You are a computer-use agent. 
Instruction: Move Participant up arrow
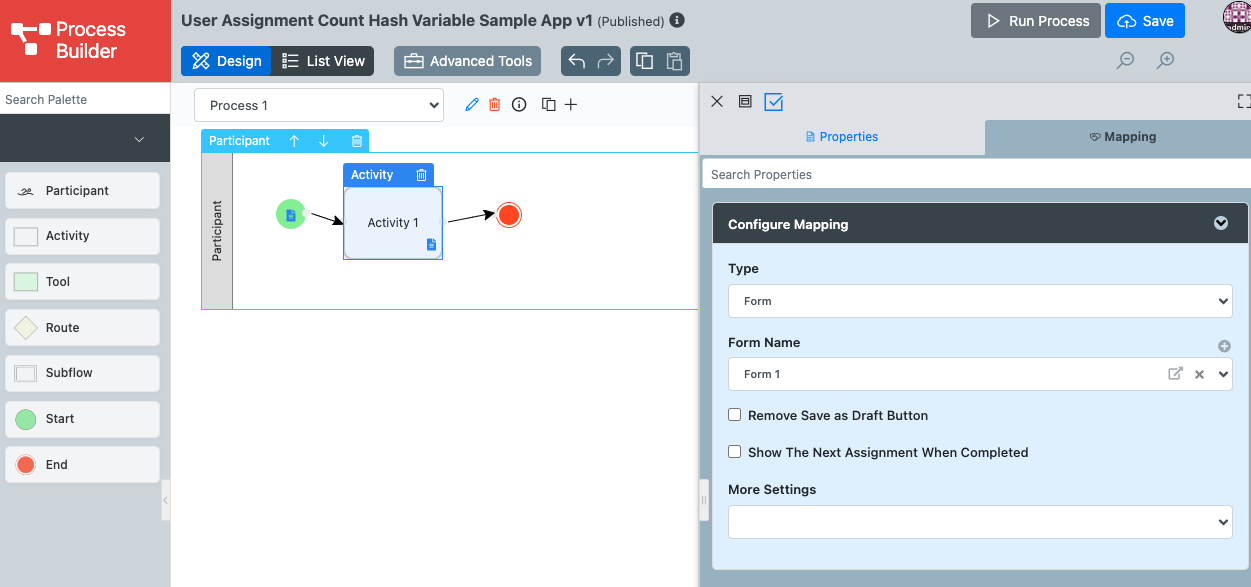[294, 141]
